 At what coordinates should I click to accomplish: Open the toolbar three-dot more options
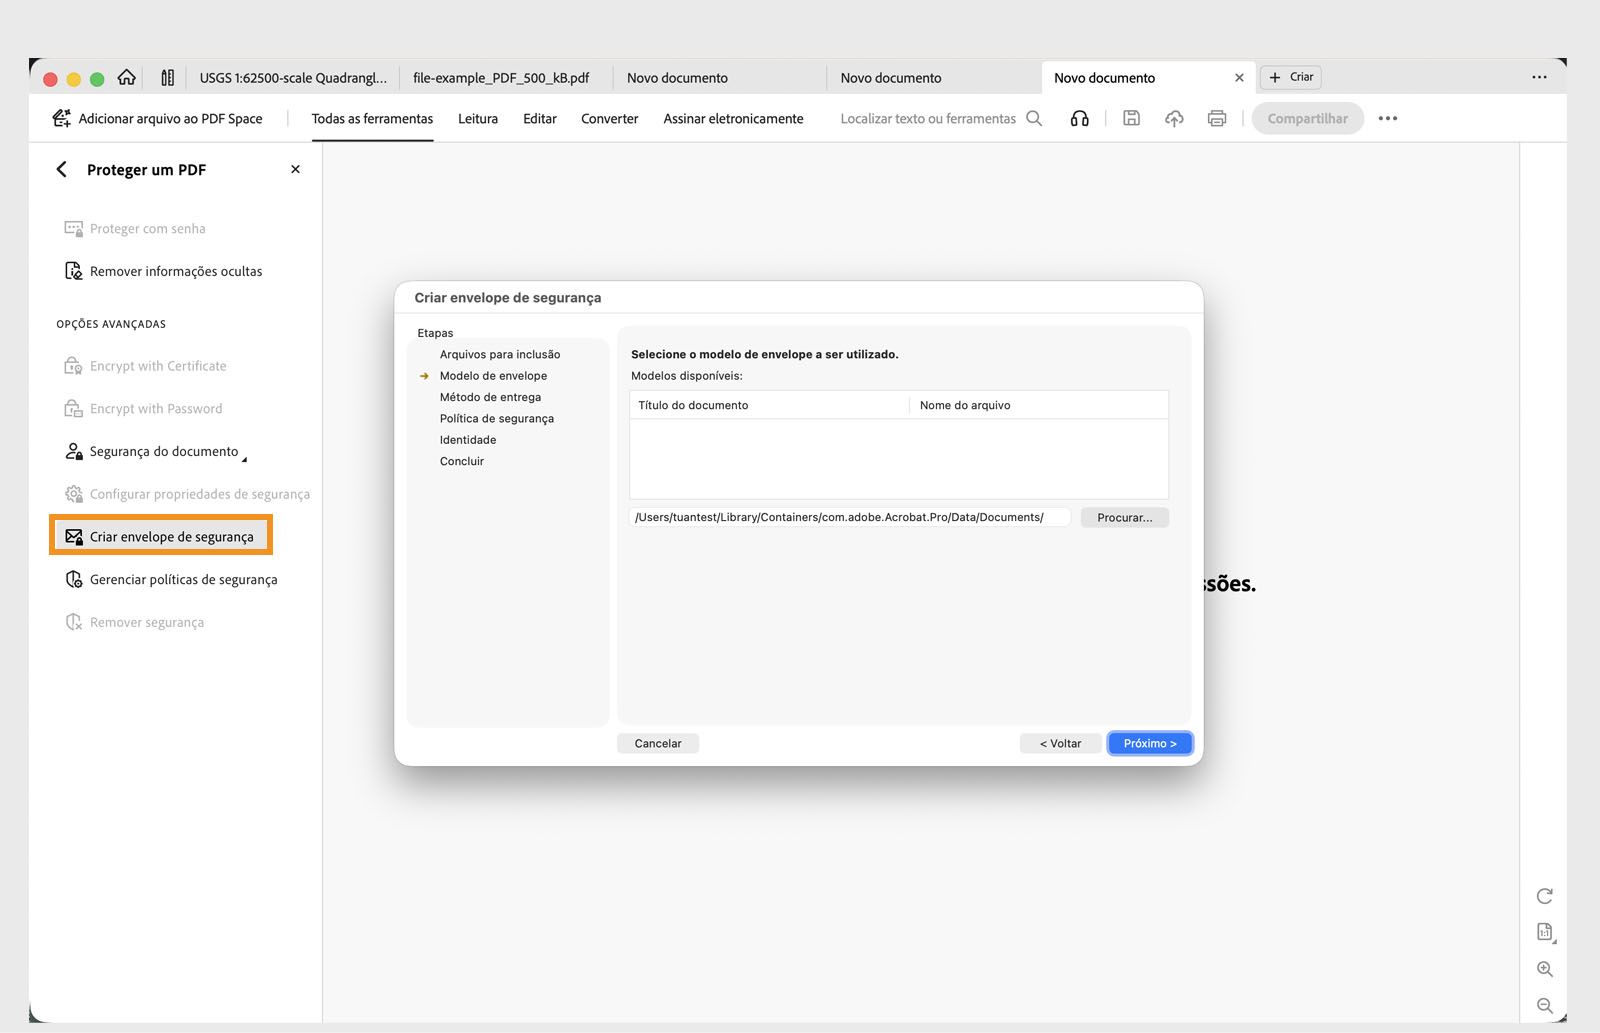(1388, 118)
